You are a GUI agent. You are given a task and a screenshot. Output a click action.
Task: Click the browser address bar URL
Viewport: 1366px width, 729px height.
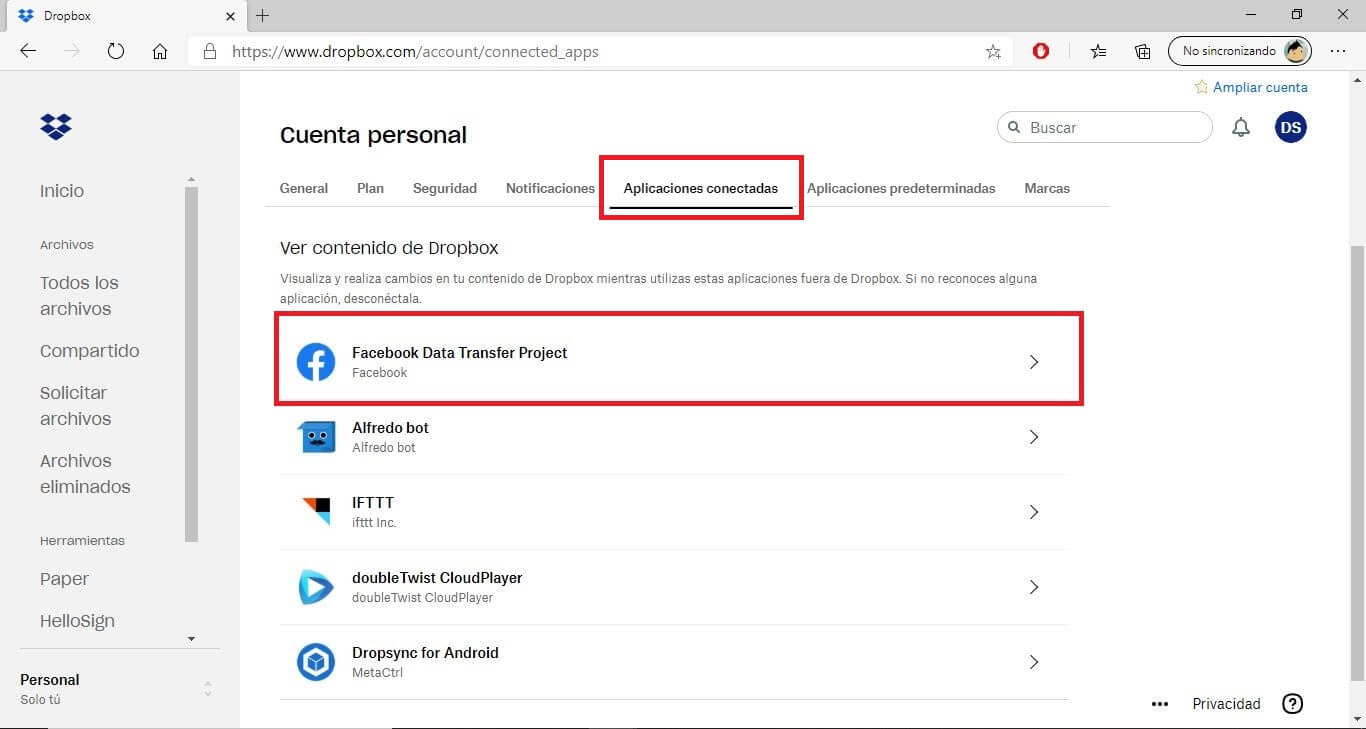(x=415, y=51)
